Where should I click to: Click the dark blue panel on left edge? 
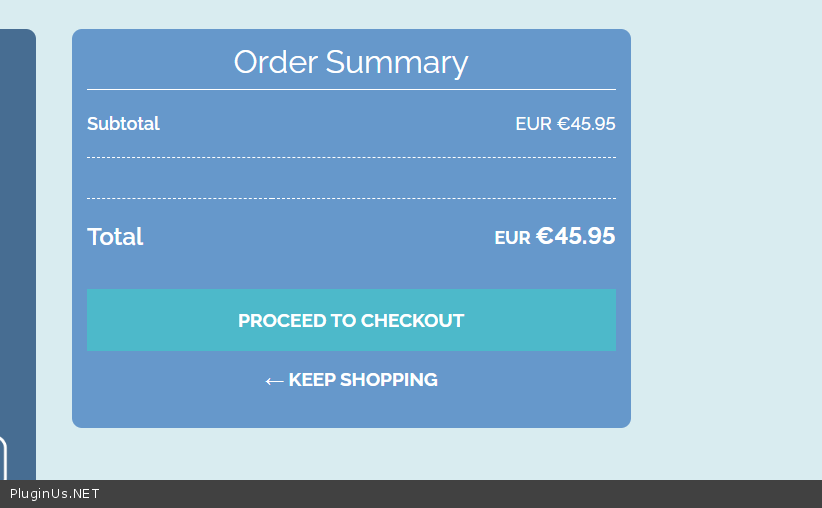[18, 200]
